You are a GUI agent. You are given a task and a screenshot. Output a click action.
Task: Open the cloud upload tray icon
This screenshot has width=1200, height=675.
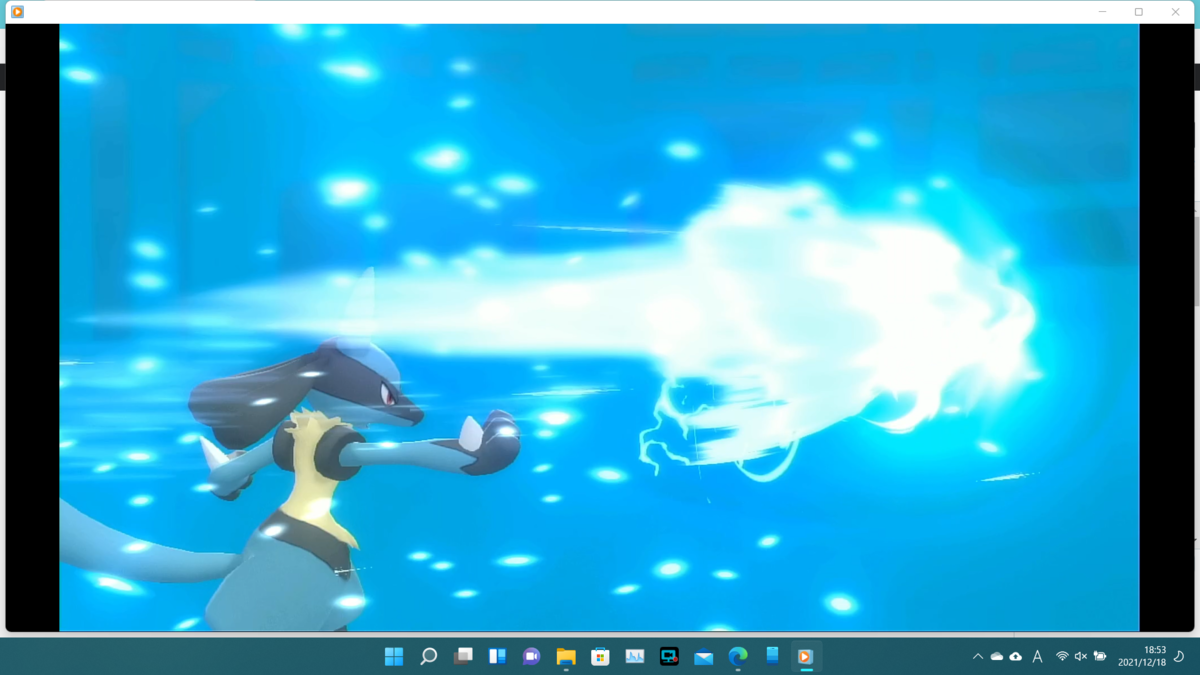(1016, 657)
